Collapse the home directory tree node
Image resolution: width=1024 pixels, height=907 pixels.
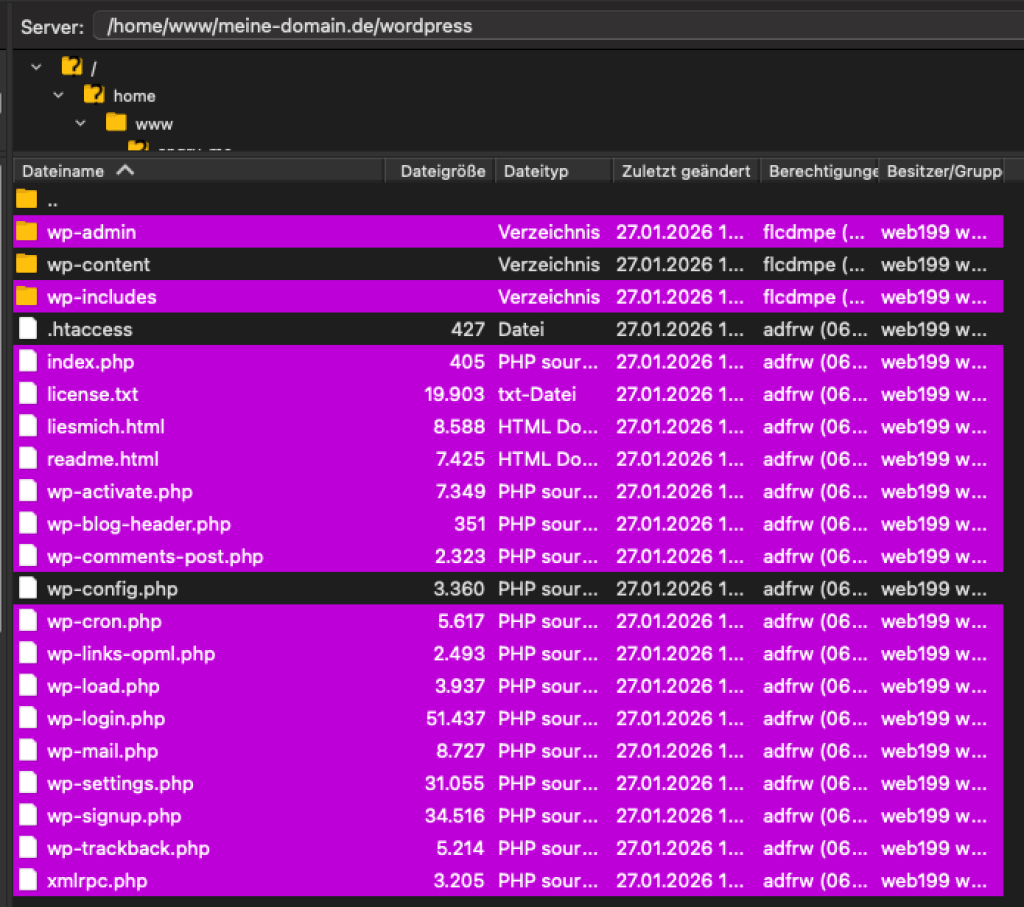[x=58, y=95]
